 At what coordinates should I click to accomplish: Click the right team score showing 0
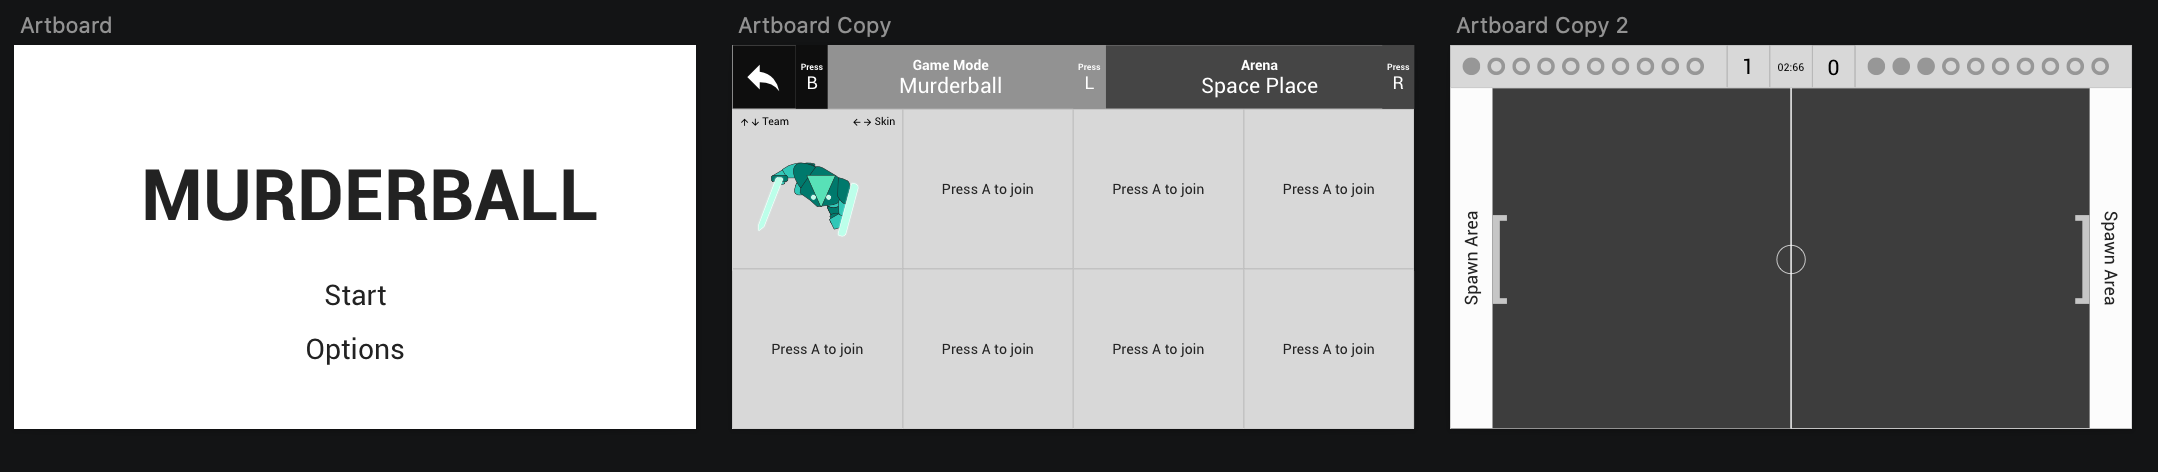pos(1833,67)
